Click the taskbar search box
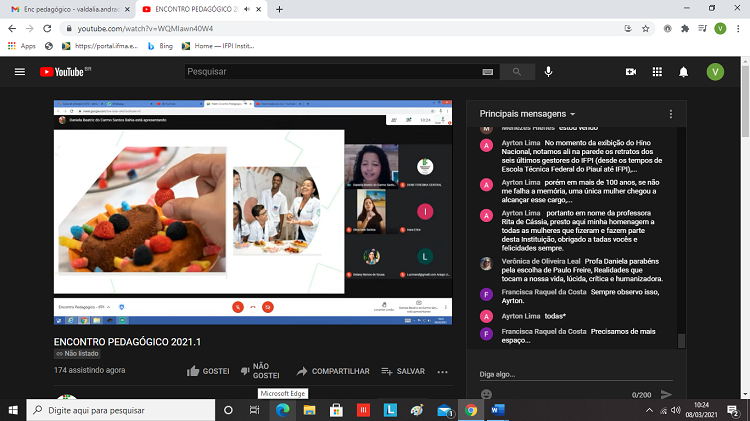 coord(121,410)
